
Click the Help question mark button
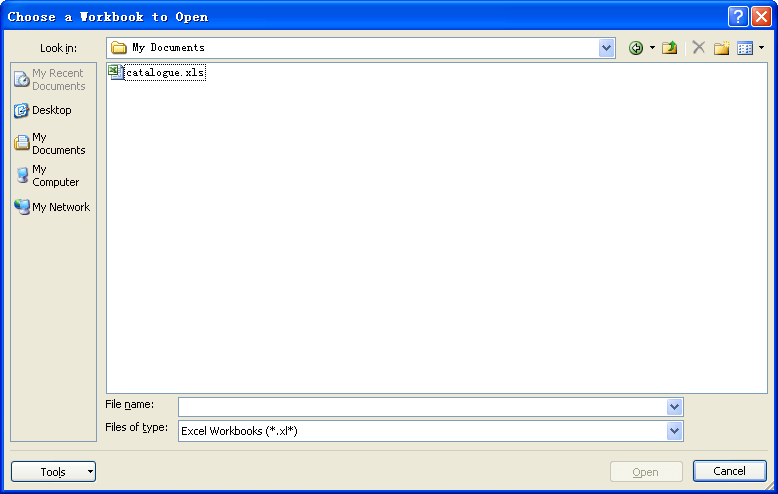pos(738,17)
